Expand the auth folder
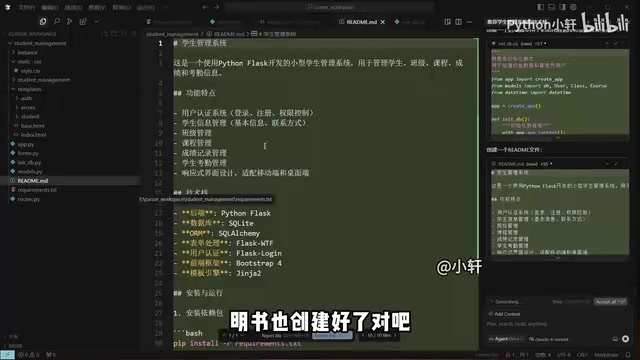 [x=27, y=98]
